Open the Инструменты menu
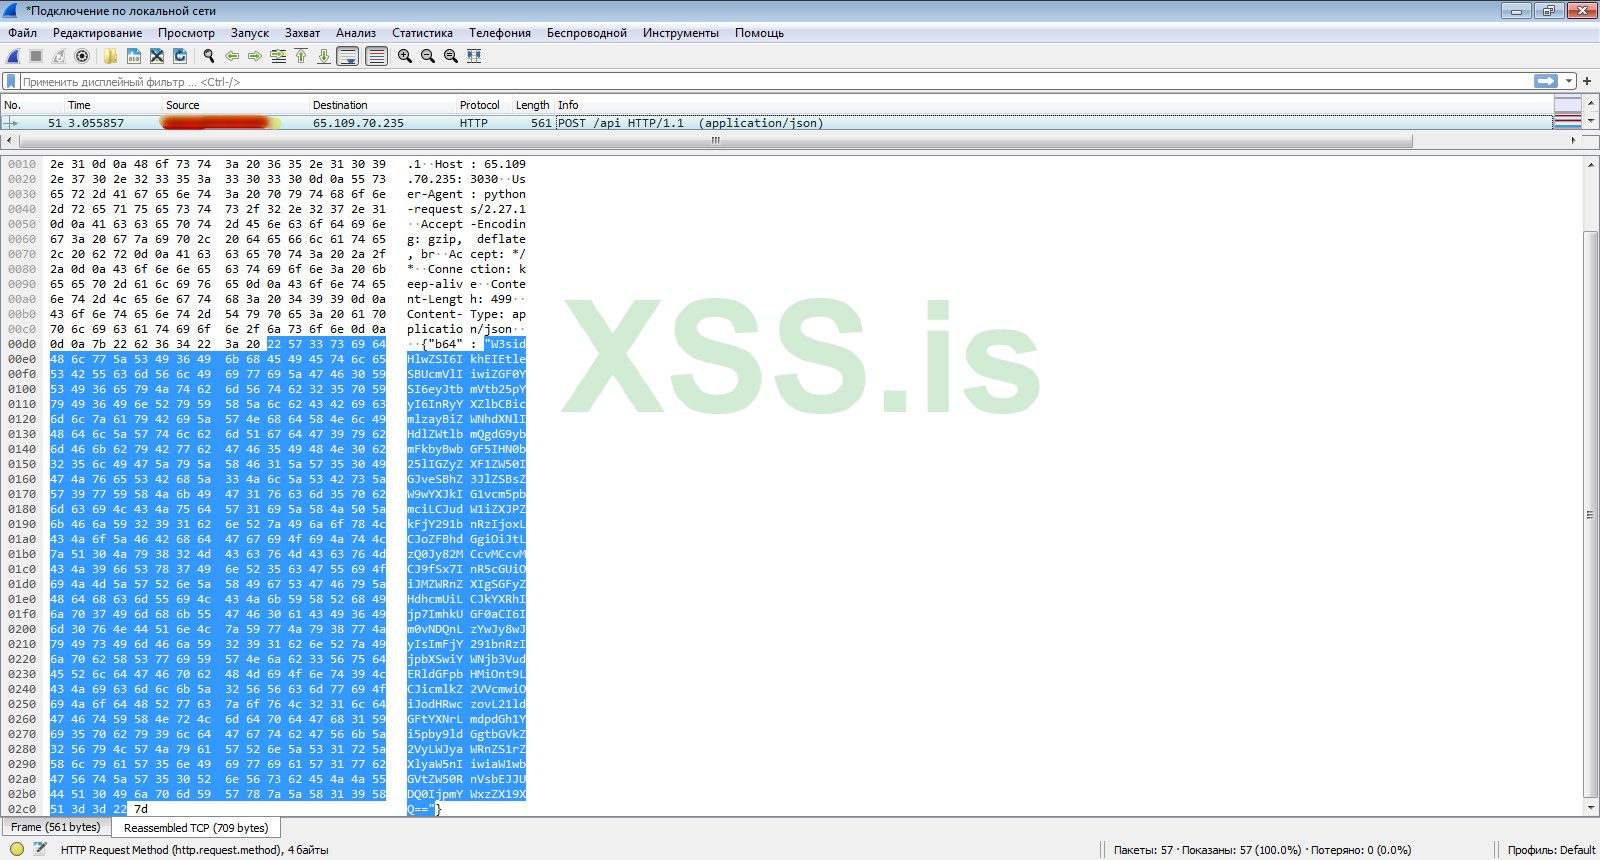The image size is (1600, 860). pyautogui.click(x=681, y=33)
